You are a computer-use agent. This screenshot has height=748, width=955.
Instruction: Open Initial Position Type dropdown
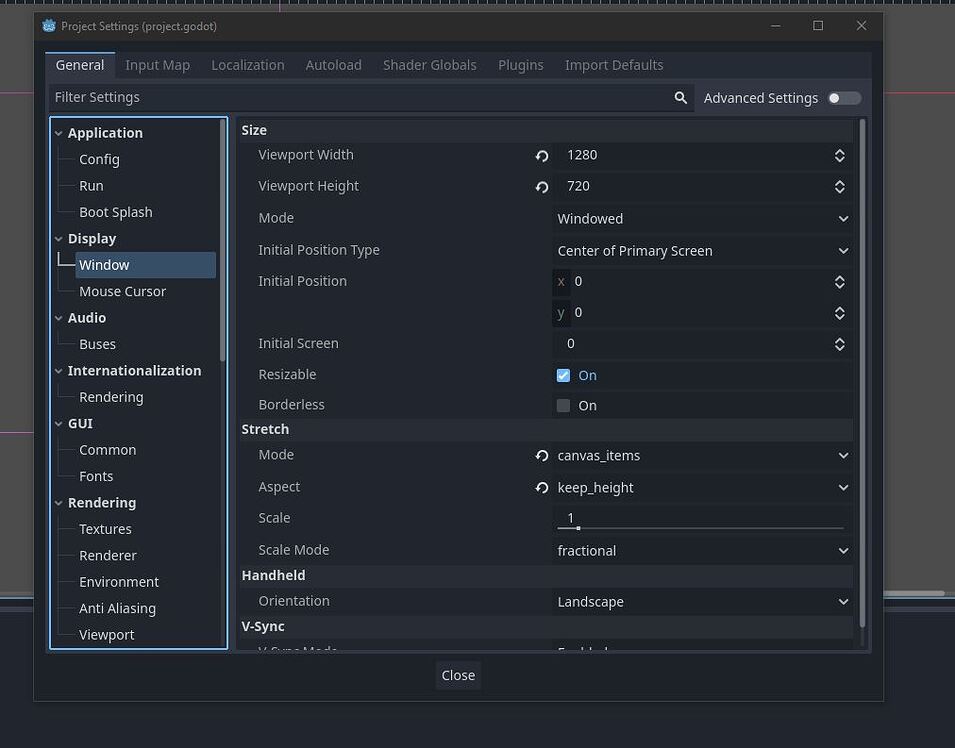pyautogui.click(x=702, y=251)
